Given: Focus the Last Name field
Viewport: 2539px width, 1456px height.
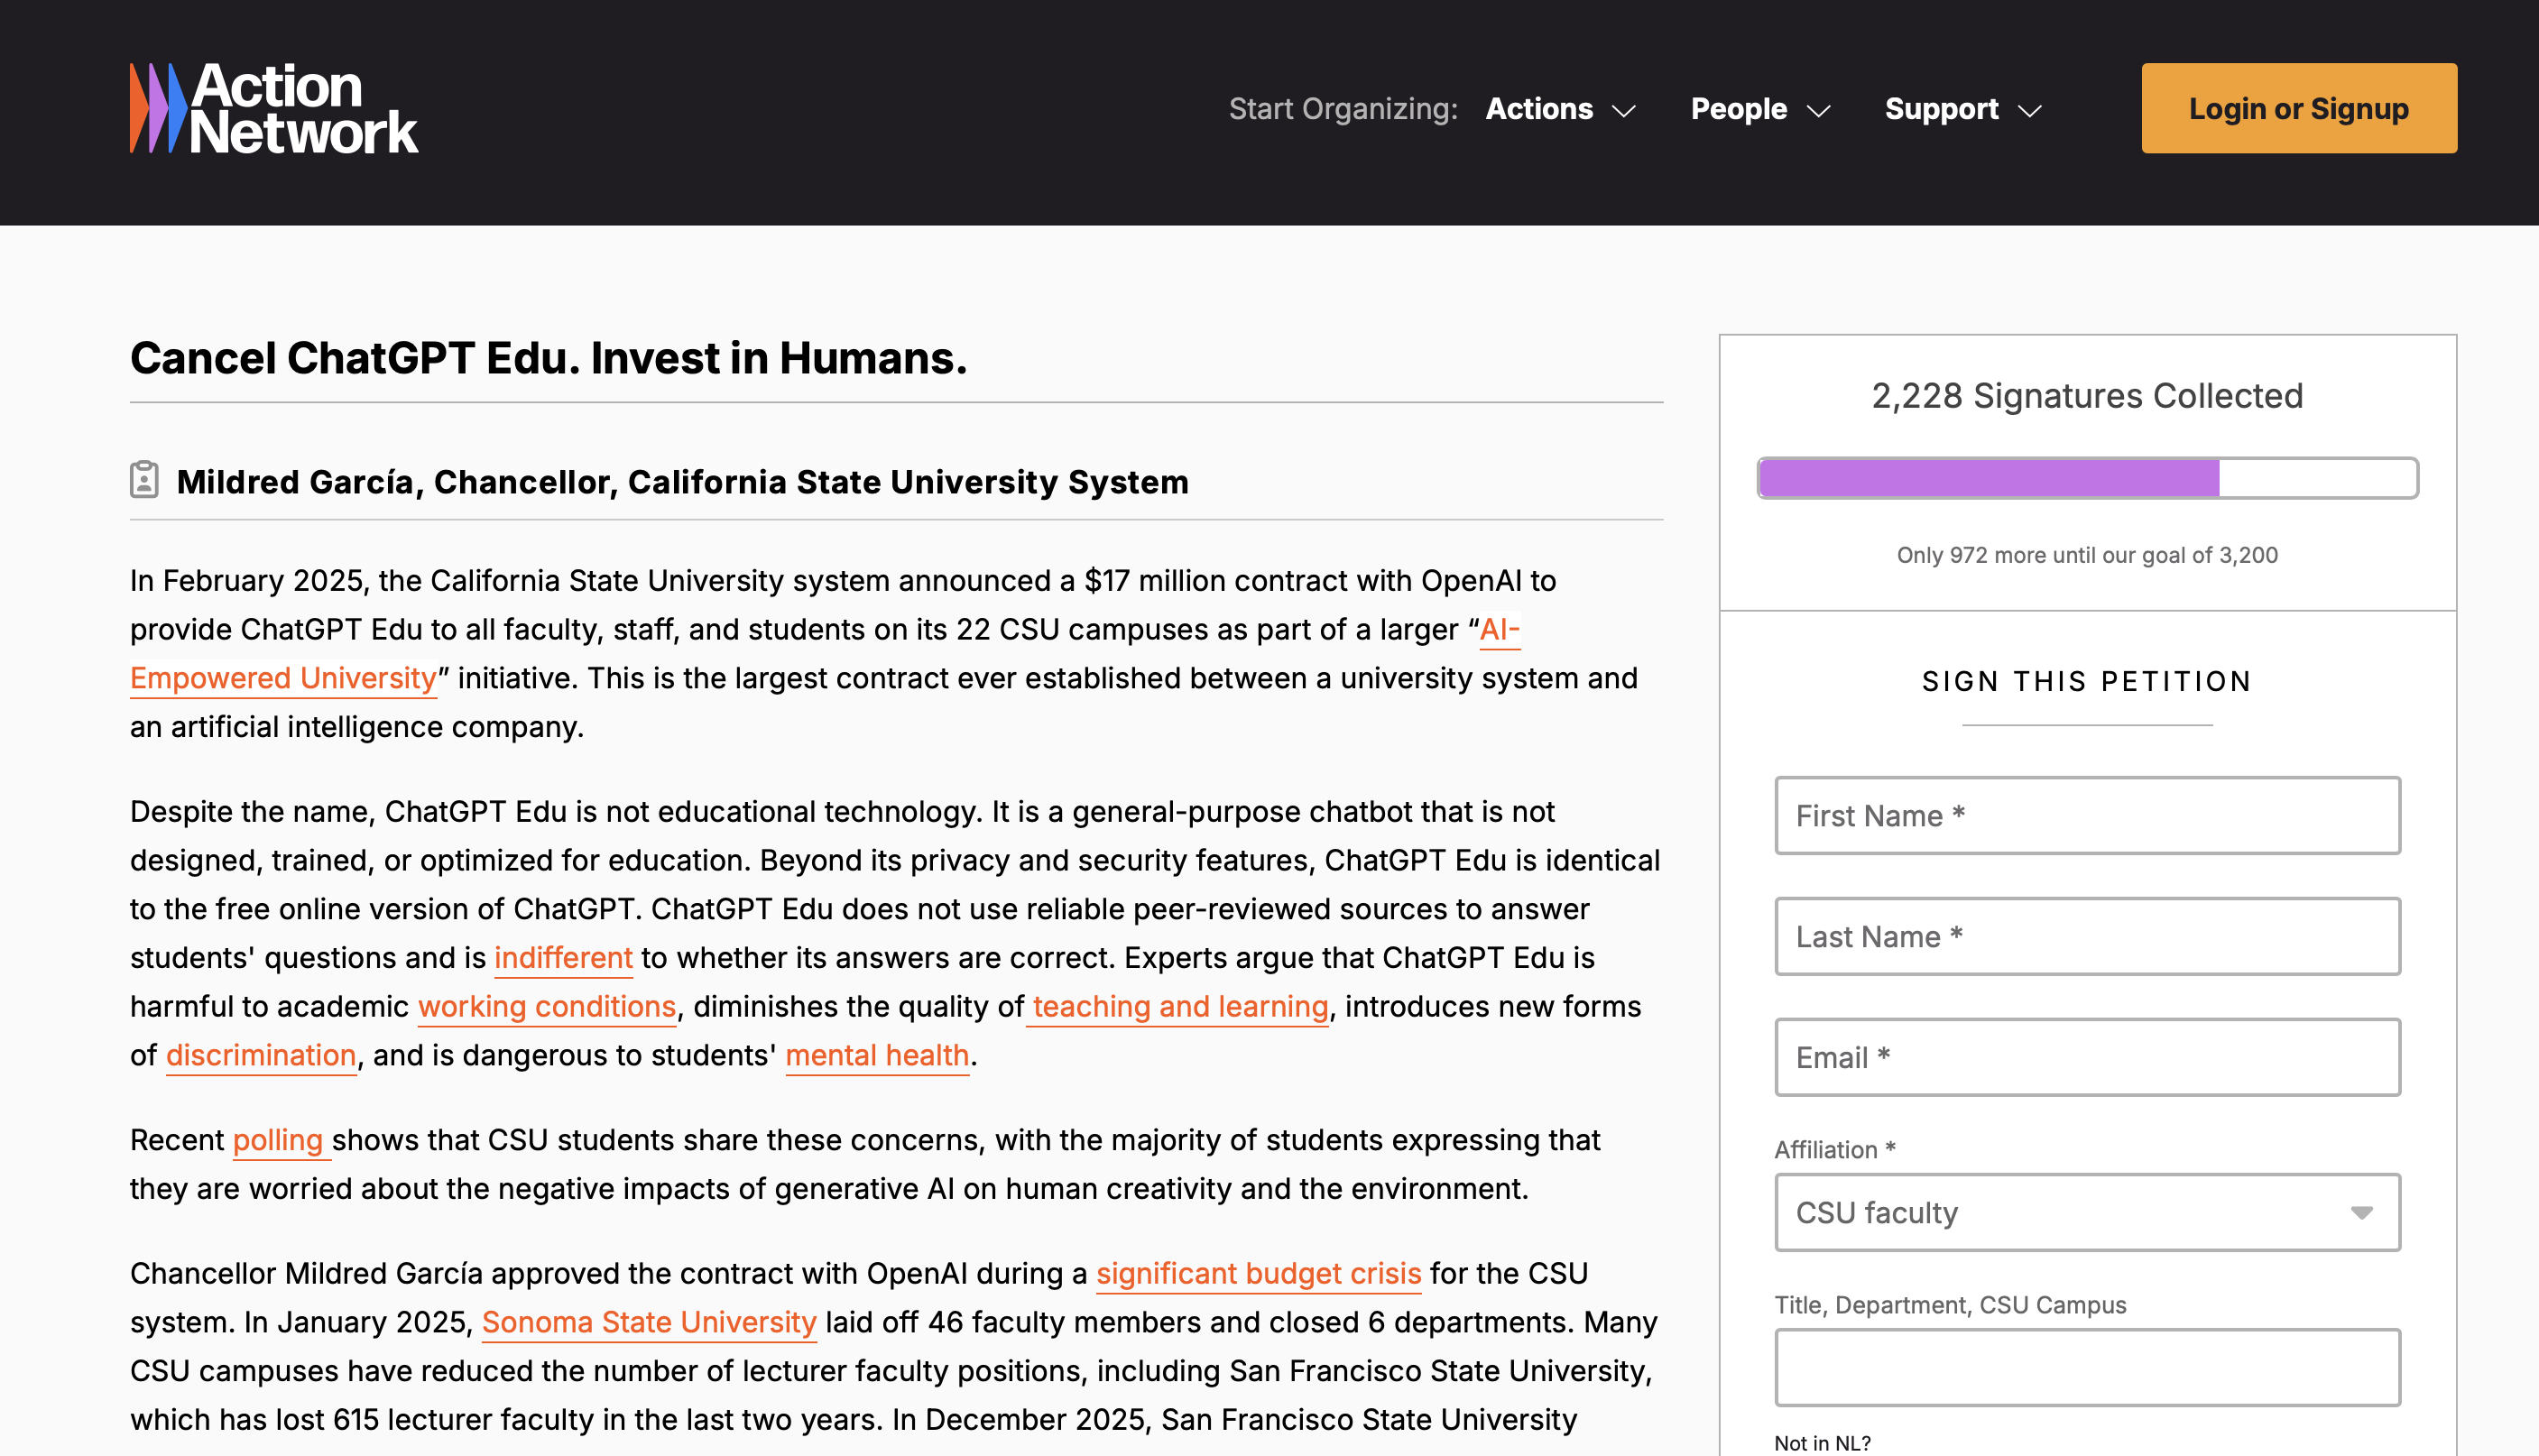Looking at the screenshot, I should (2087, 936).
